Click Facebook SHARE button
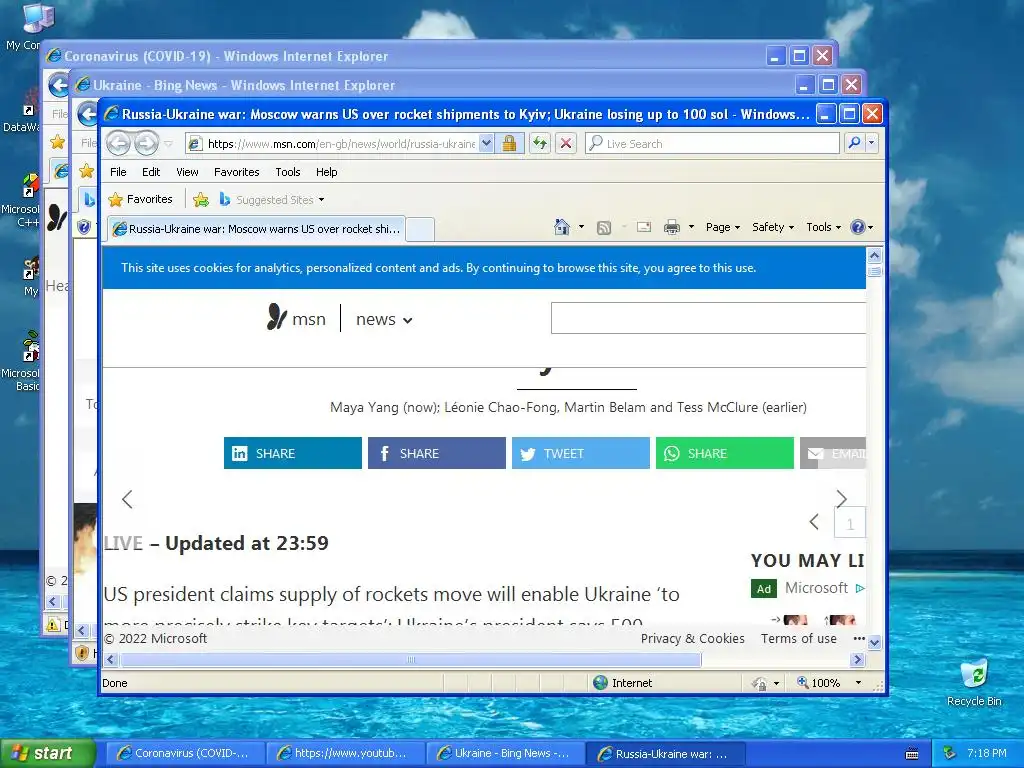1024x768 pixels. tap(437, 453)
